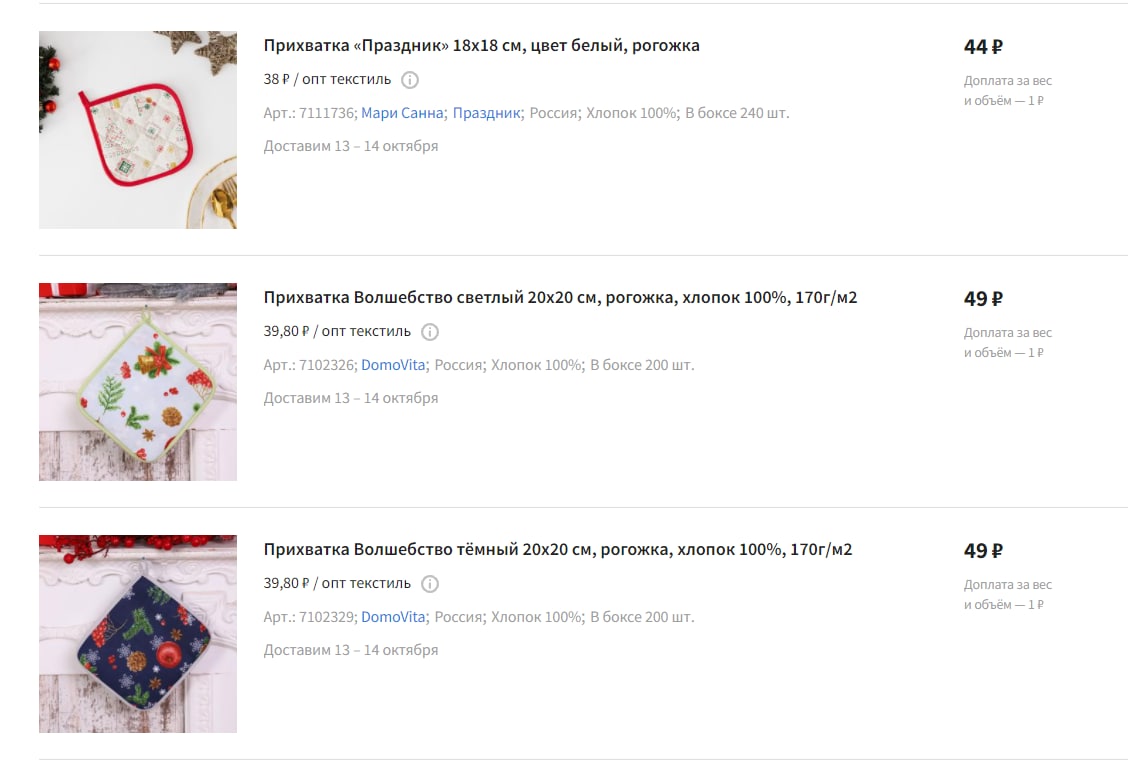Click info icon for Волшебство тёмный wholesale price
The height and width of the screenshot is (765, 1128).
tap(429, 584)
